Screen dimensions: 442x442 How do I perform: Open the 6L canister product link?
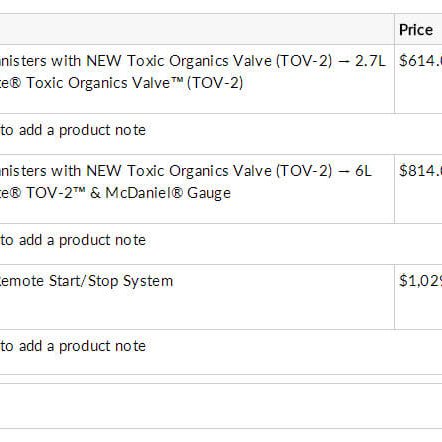click(x=185, y=171)
